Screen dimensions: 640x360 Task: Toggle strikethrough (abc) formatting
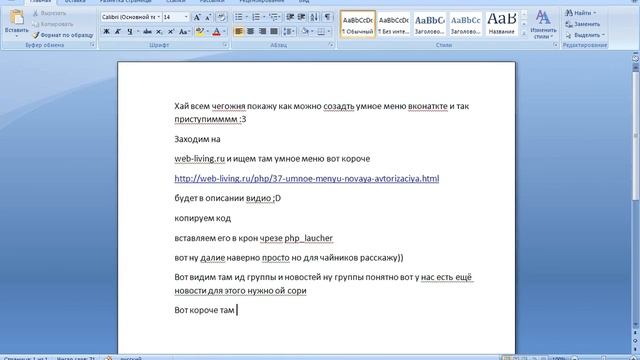(x=147, y=31)
